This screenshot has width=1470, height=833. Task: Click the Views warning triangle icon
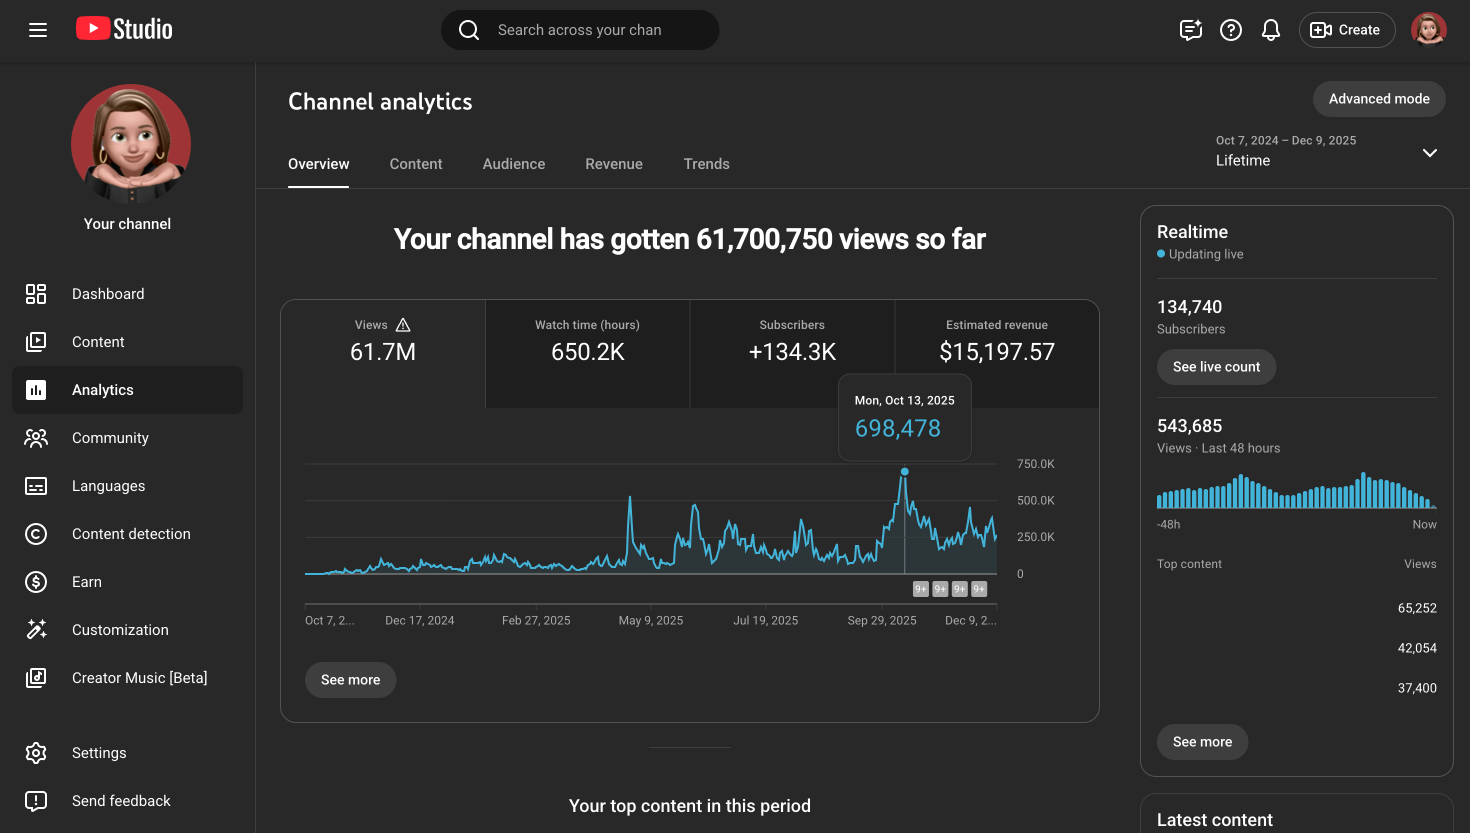pos(403,325)
